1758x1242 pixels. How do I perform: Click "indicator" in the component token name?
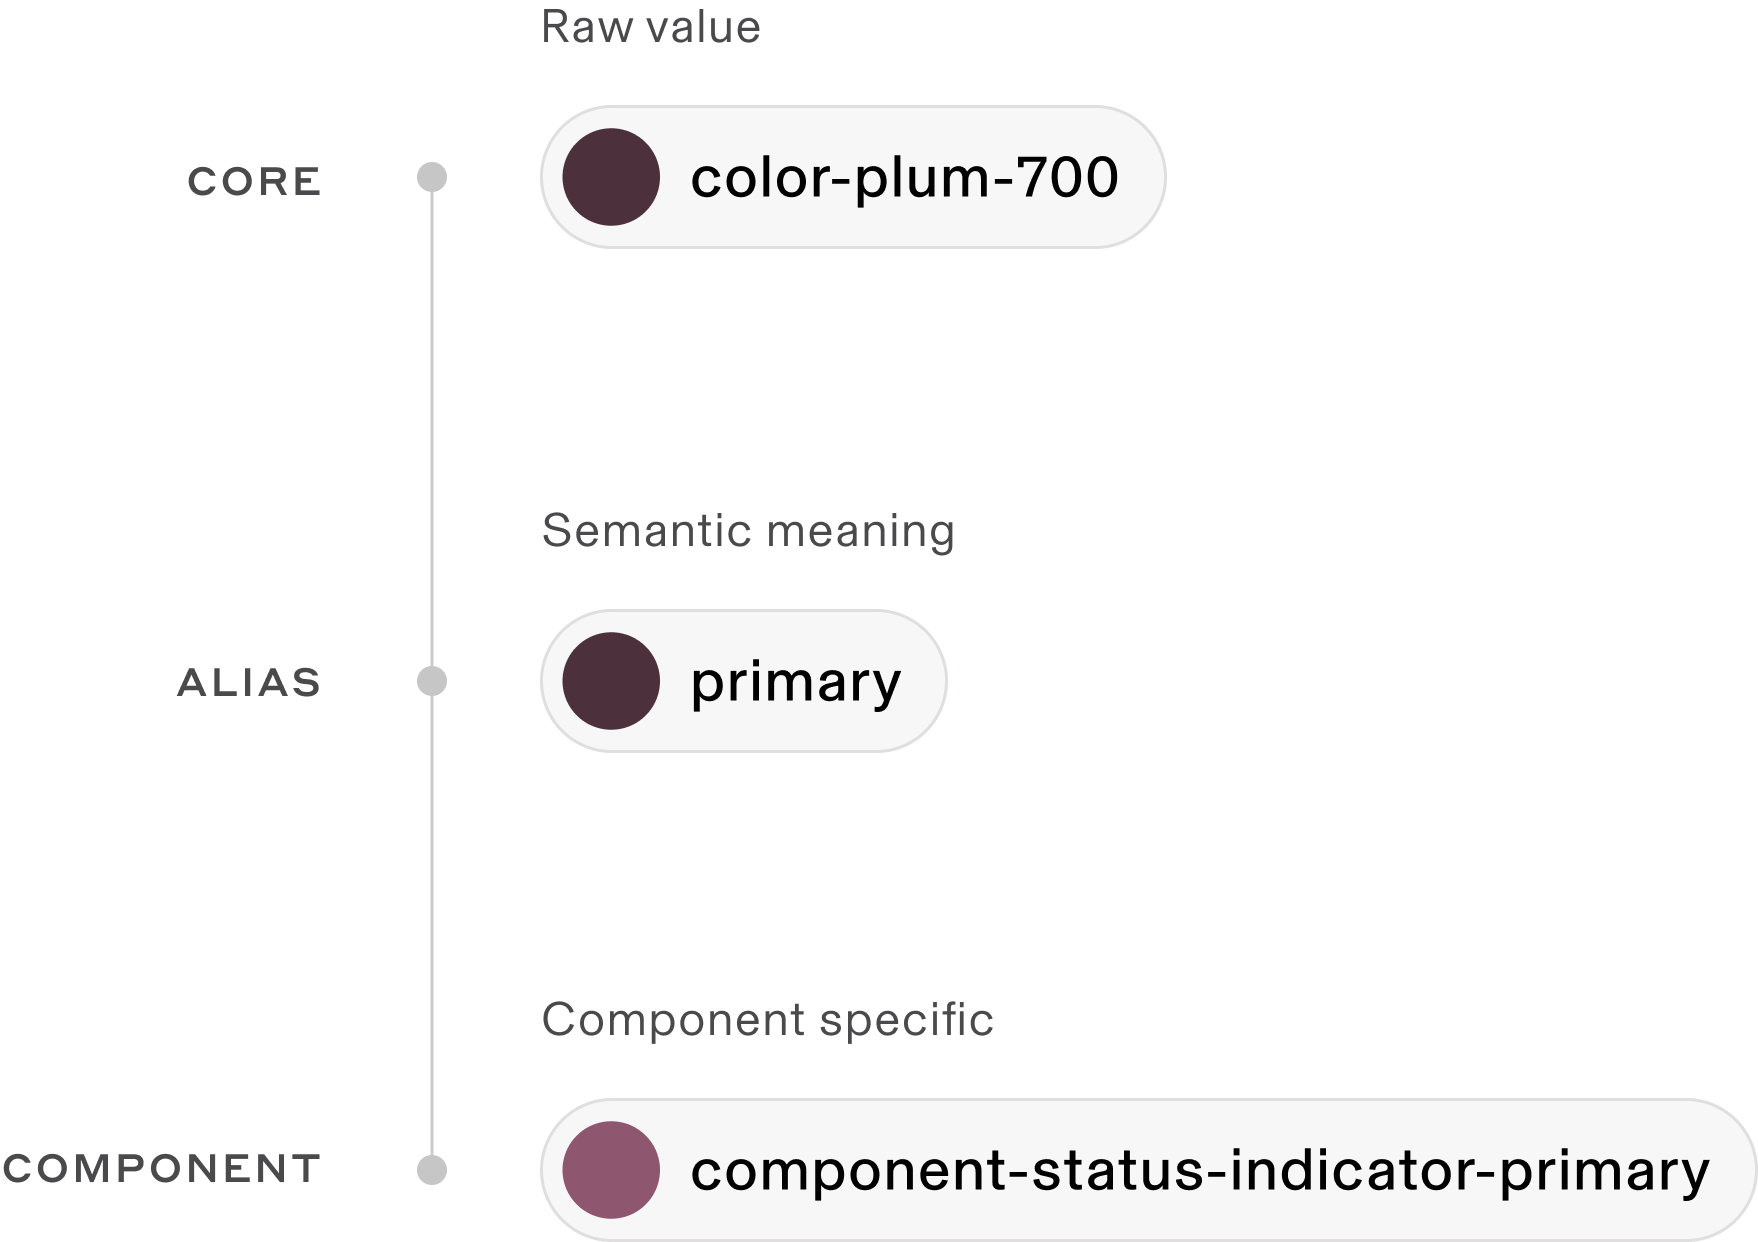point(1356,1170)
